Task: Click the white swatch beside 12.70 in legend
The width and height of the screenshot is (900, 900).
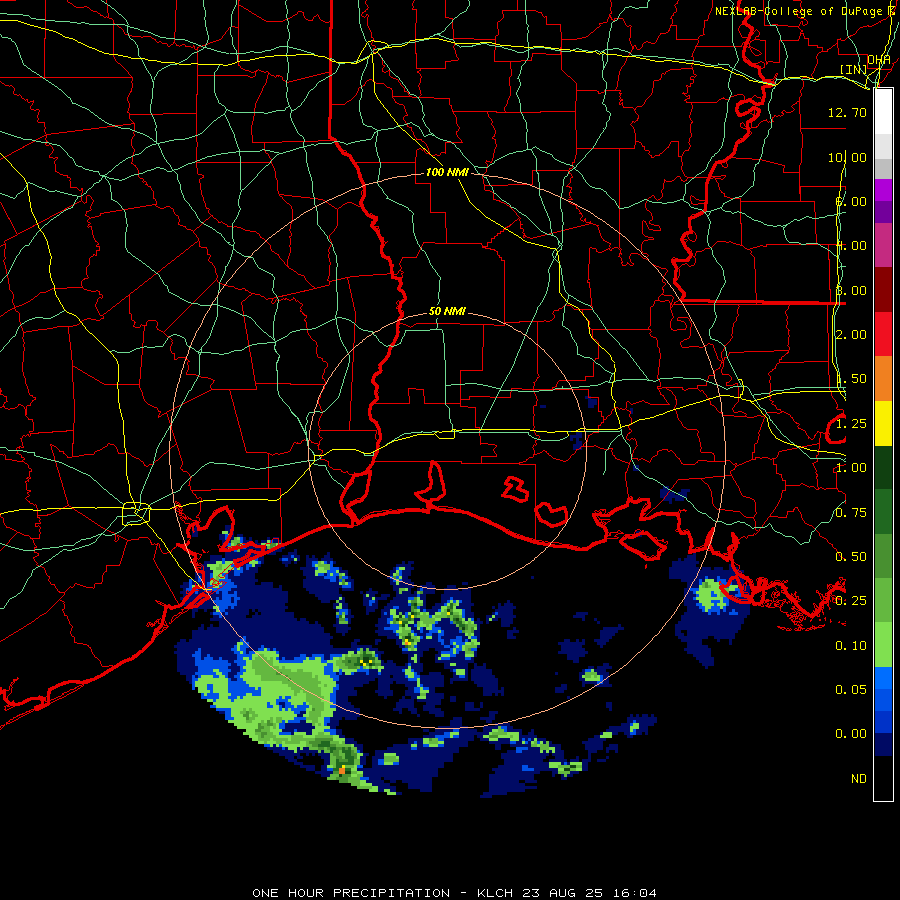Action: 883,111
